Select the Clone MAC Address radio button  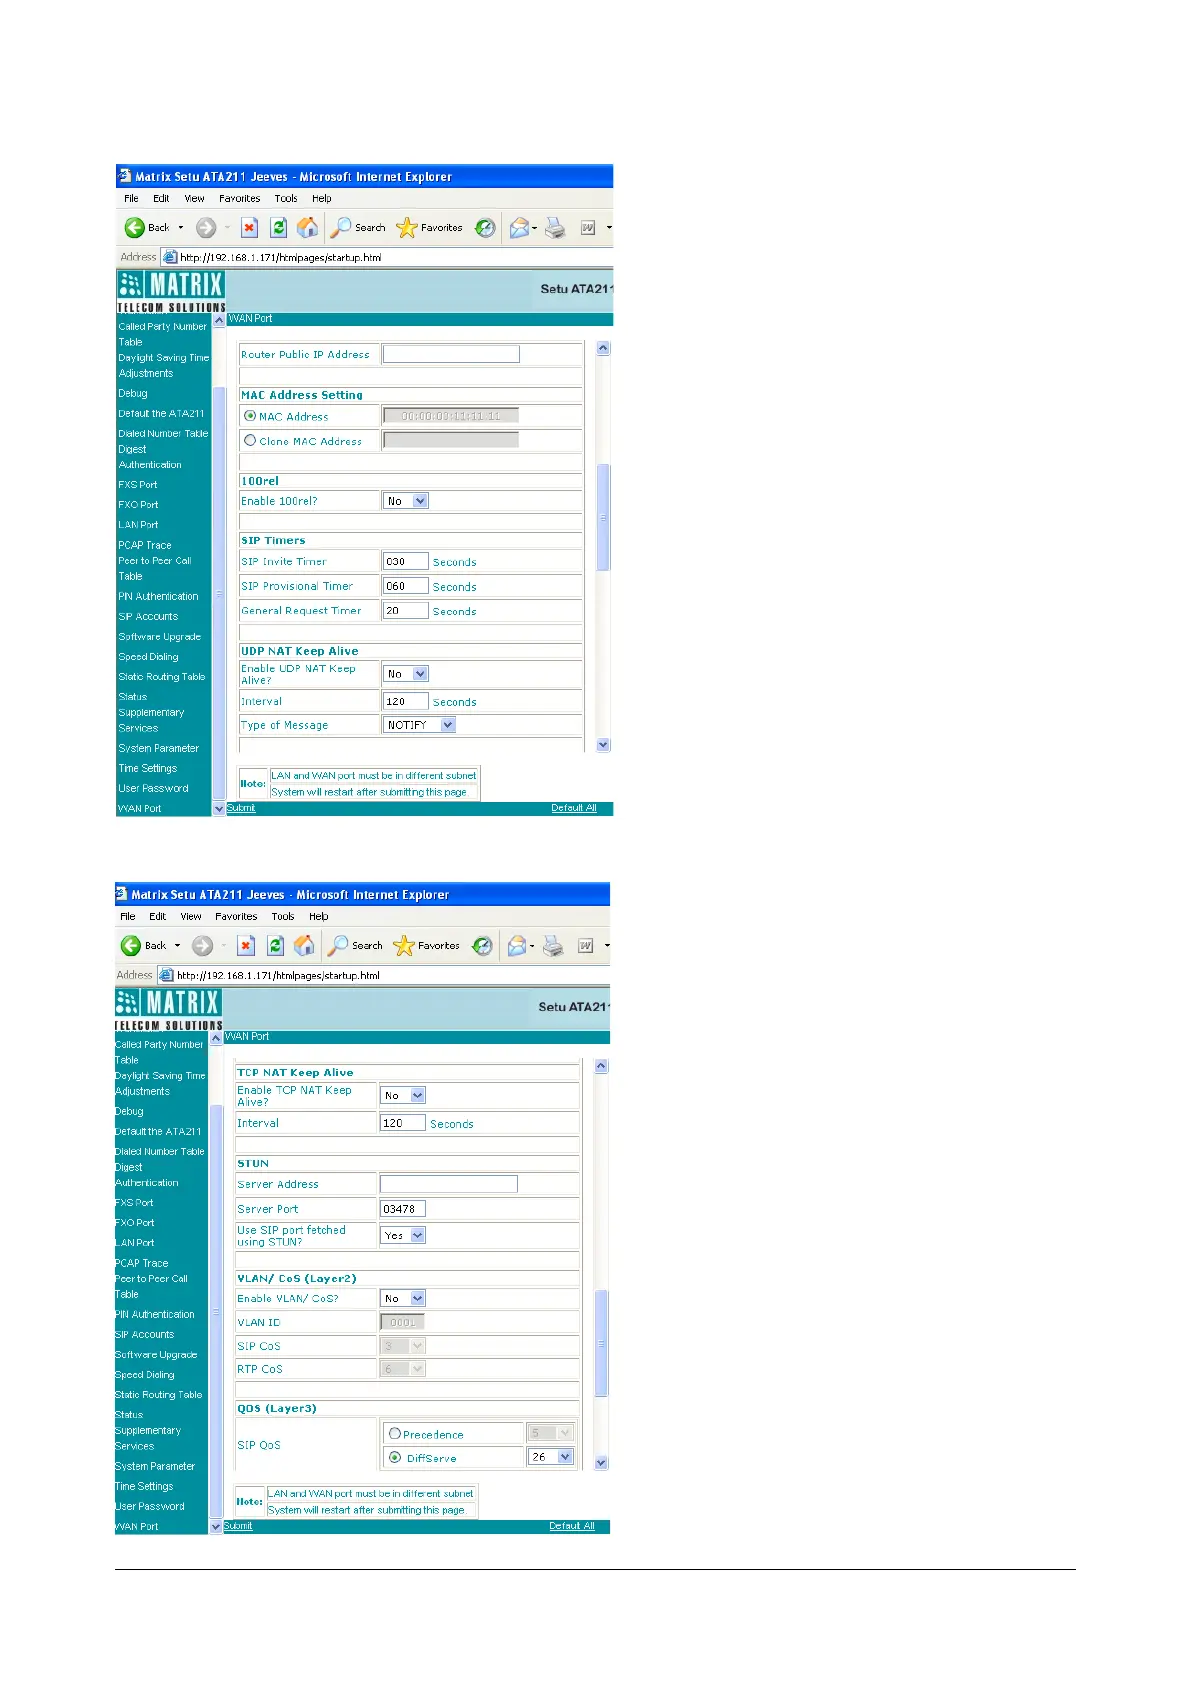pos(250,440)
